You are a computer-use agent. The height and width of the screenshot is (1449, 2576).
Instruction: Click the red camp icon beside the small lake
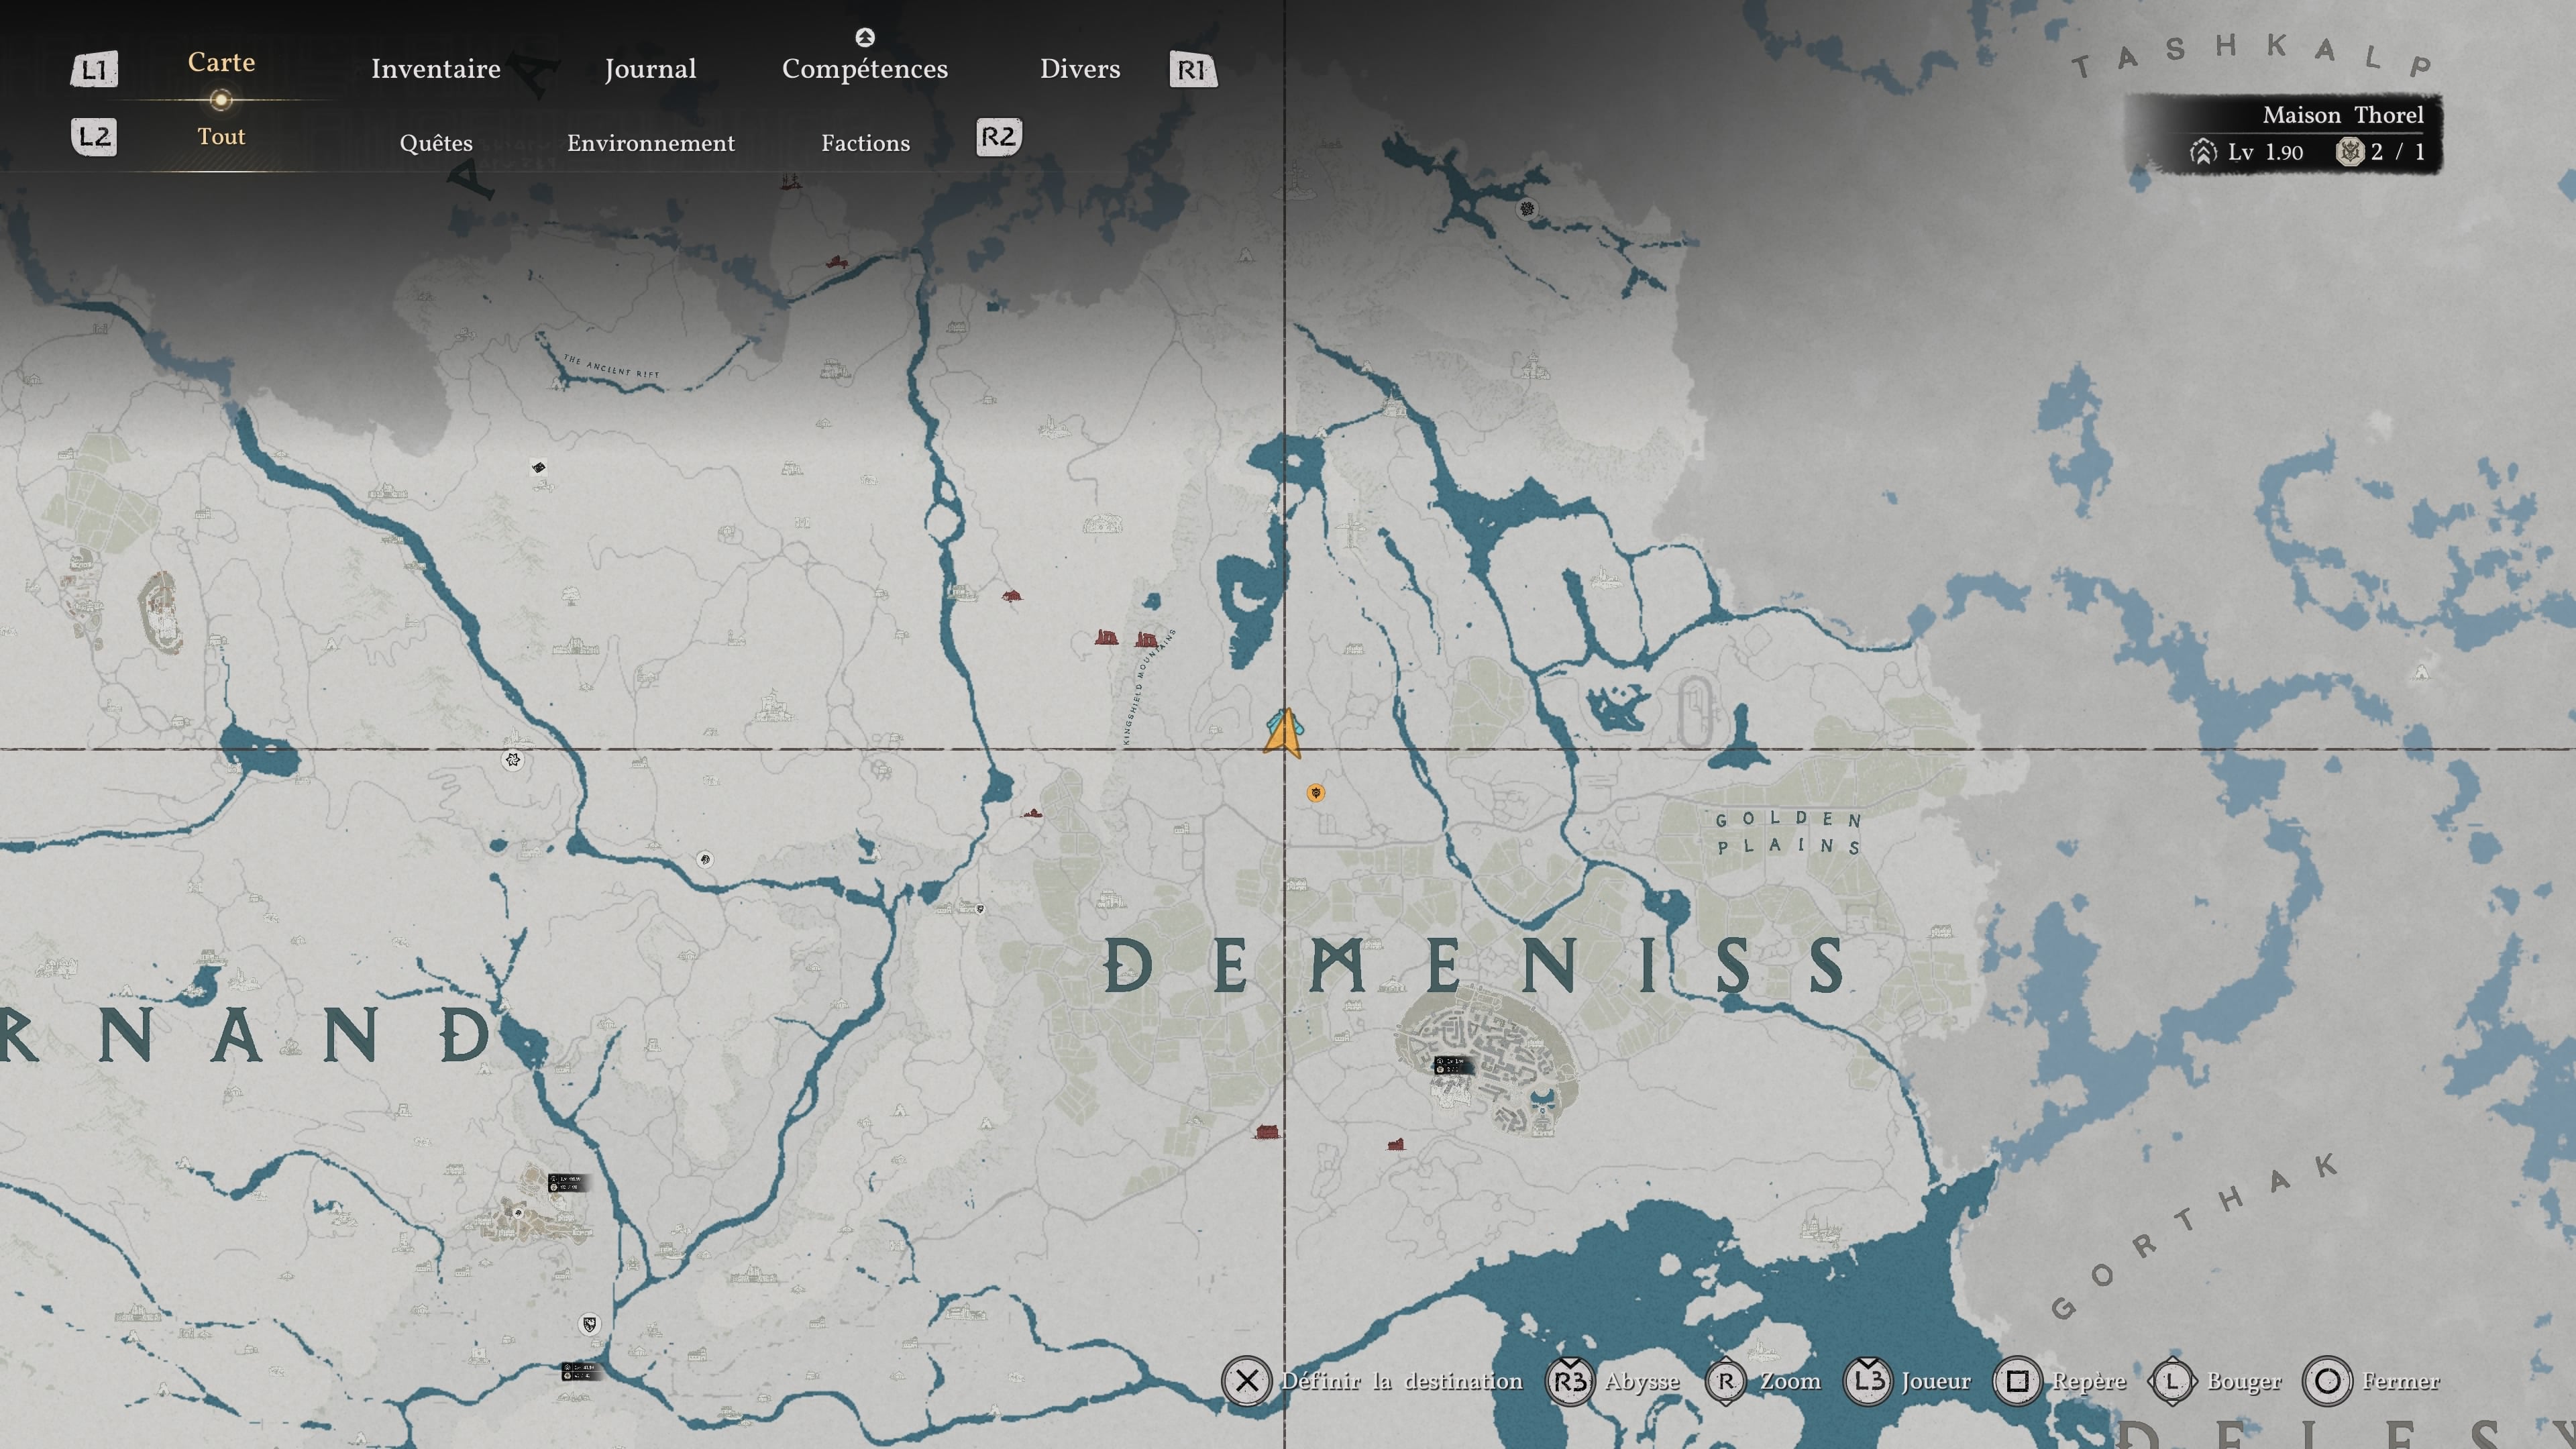click(x=1032, y=813)
